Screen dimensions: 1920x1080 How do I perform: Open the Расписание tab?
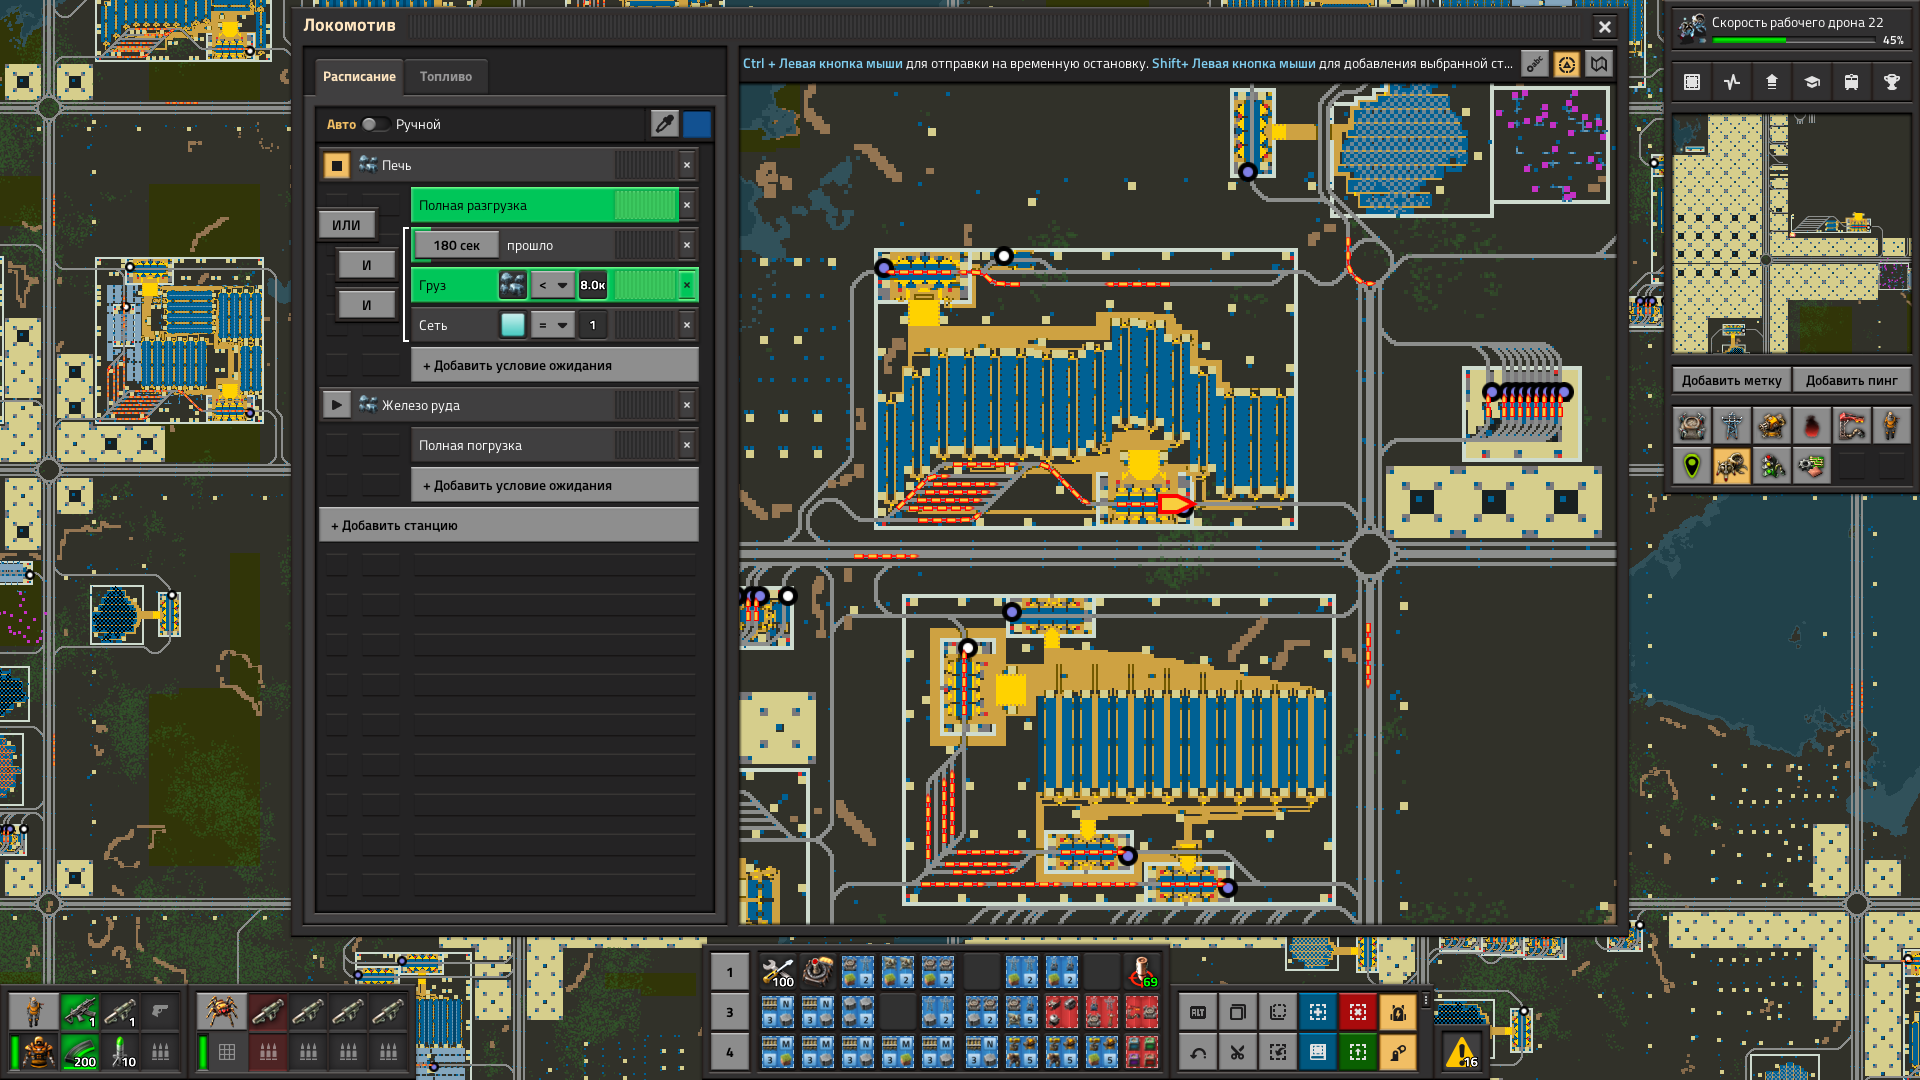pos(359,77)
